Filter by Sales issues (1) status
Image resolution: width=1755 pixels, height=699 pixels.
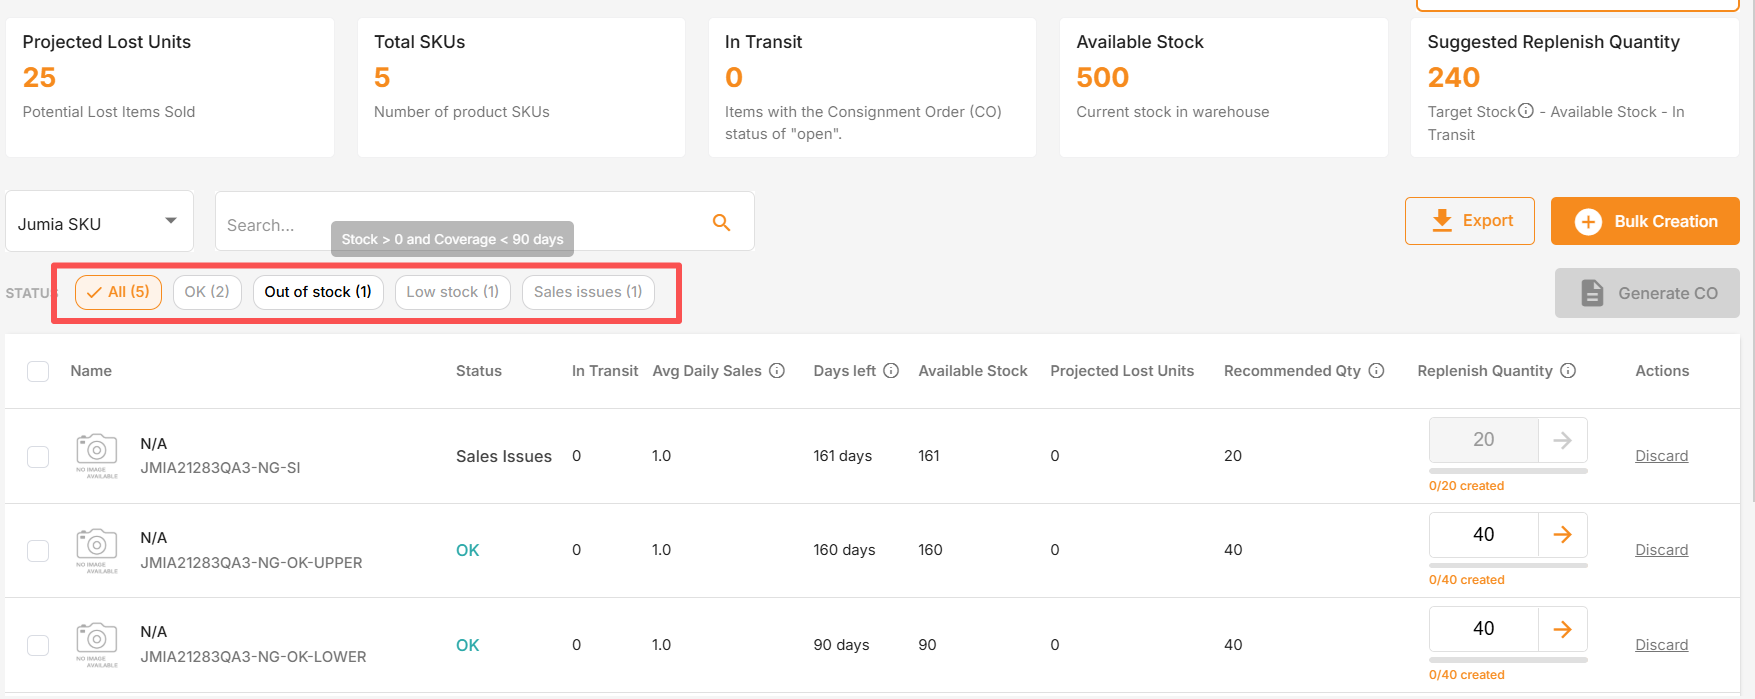(588, 292)
